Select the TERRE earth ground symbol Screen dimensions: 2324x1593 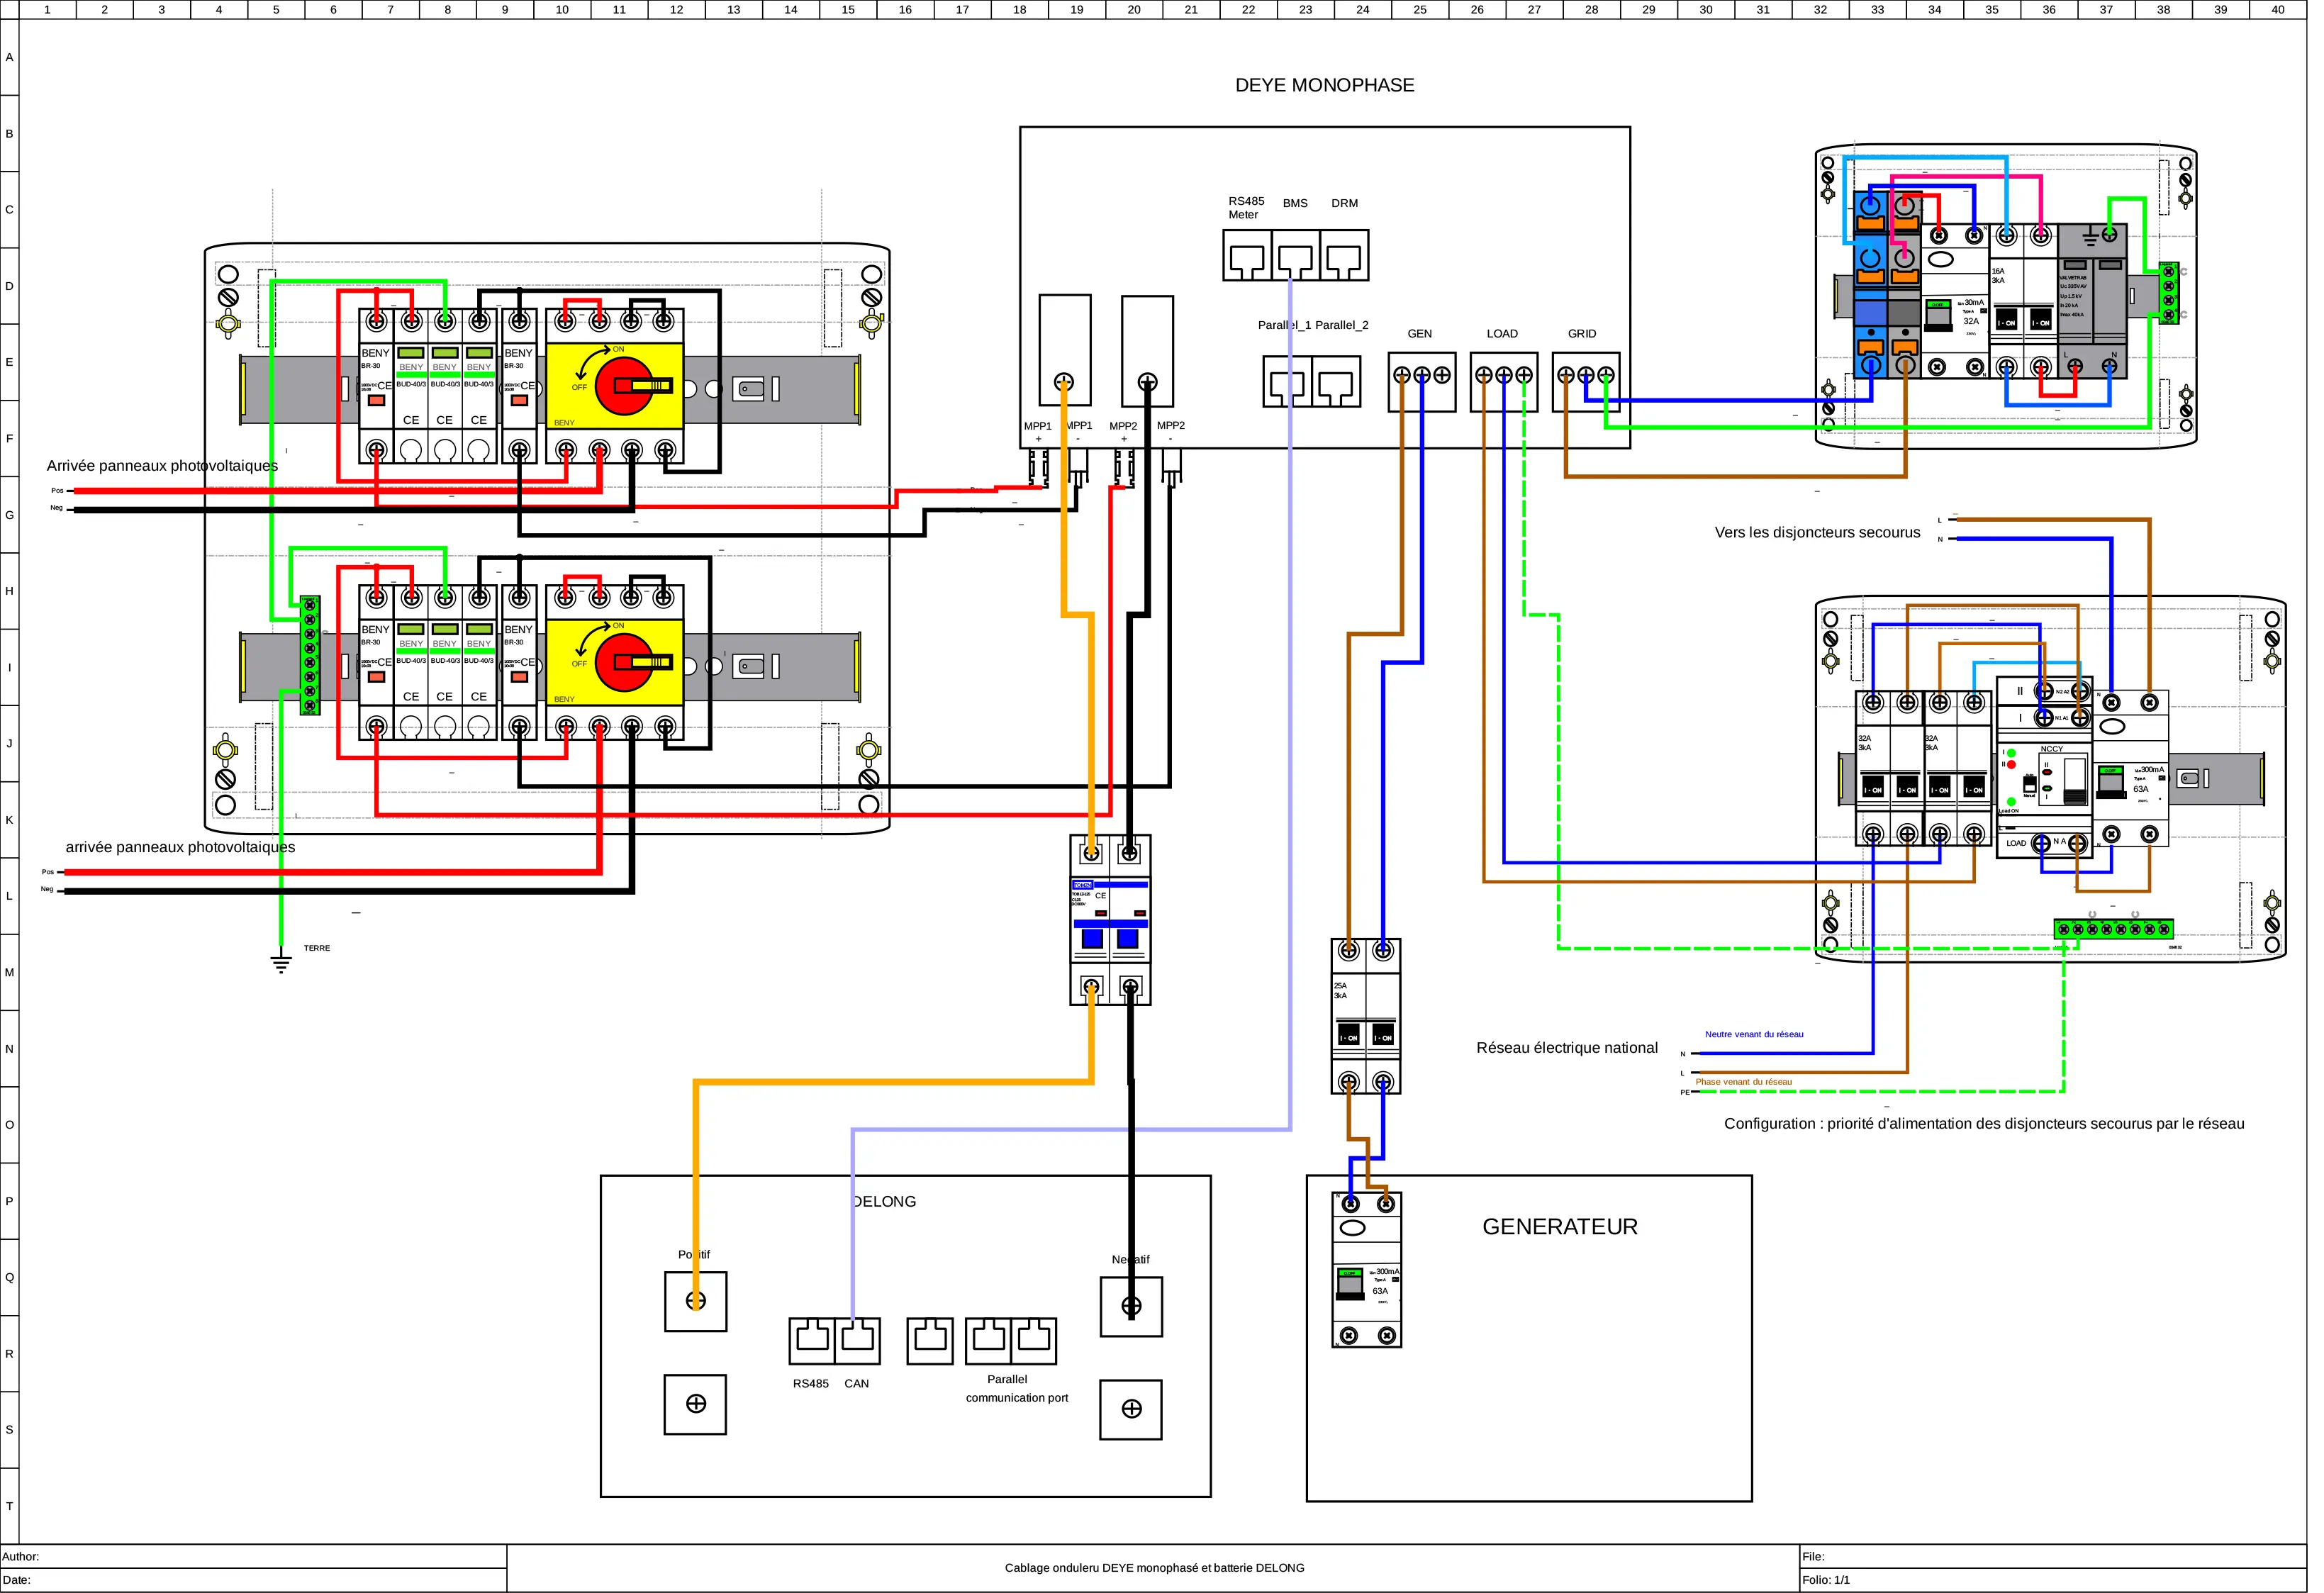[x=281, y=962]
